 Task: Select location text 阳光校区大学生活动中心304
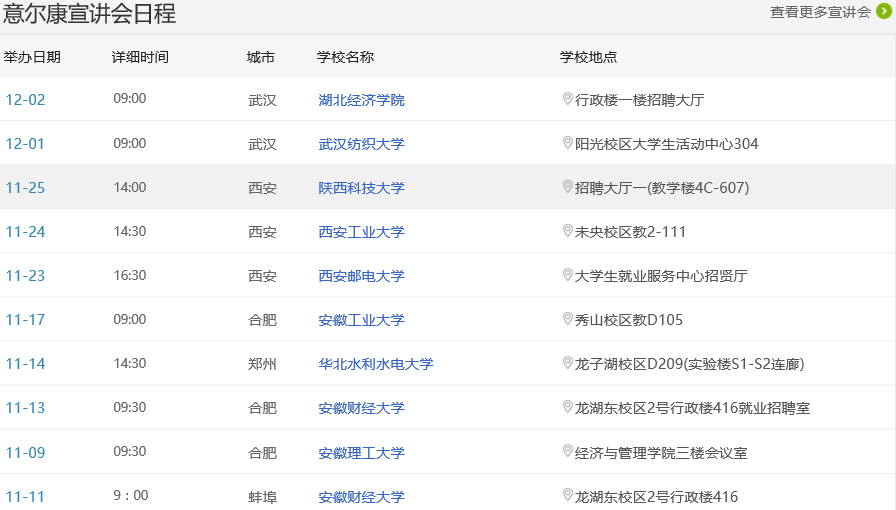point(666,144)
